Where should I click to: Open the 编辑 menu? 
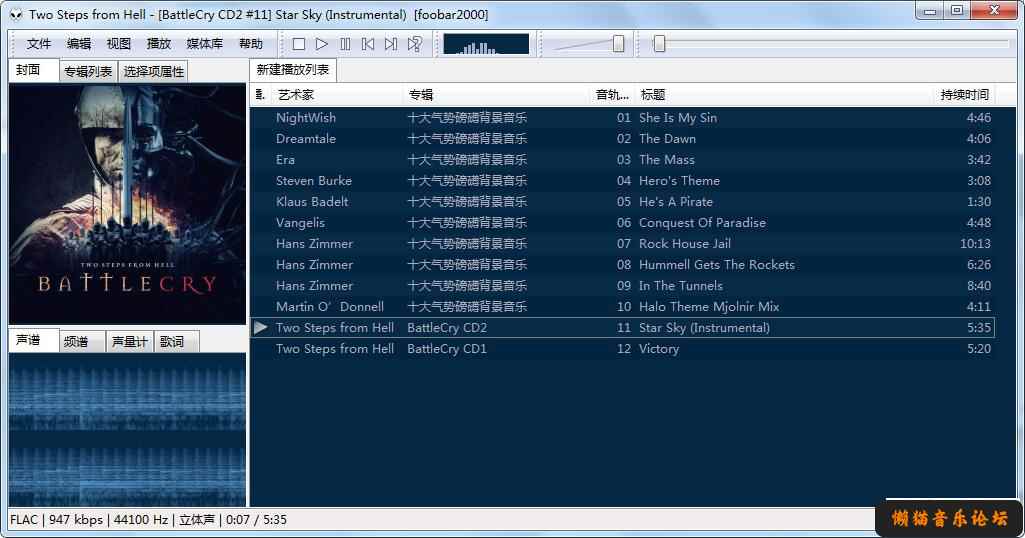[x=79, y=44]
